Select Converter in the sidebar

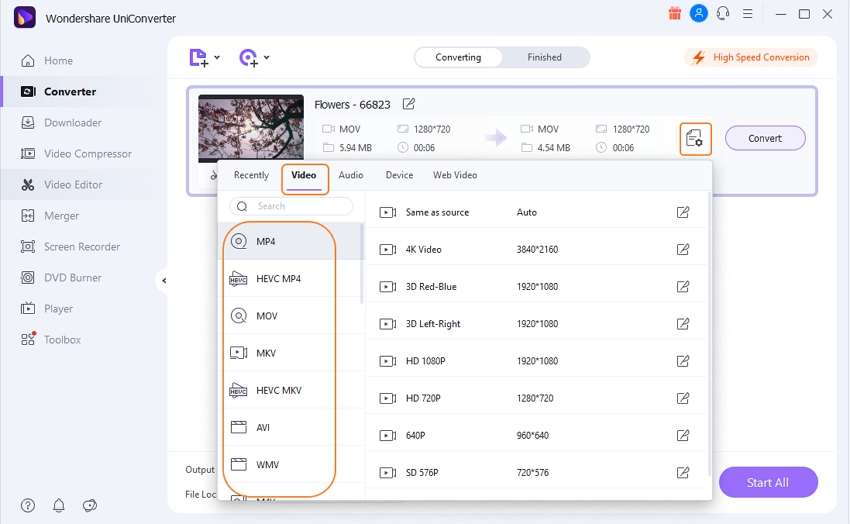click(58, 92)
